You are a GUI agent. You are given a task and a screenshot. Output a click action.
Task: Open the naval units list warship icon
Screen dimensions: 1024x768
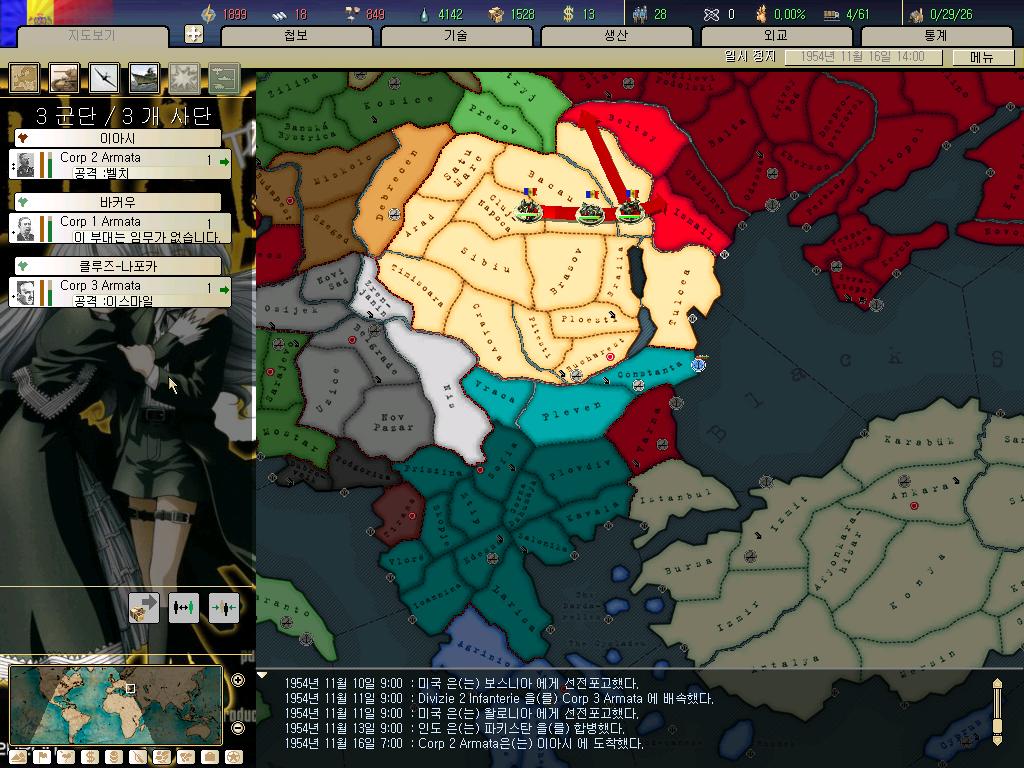144,78
